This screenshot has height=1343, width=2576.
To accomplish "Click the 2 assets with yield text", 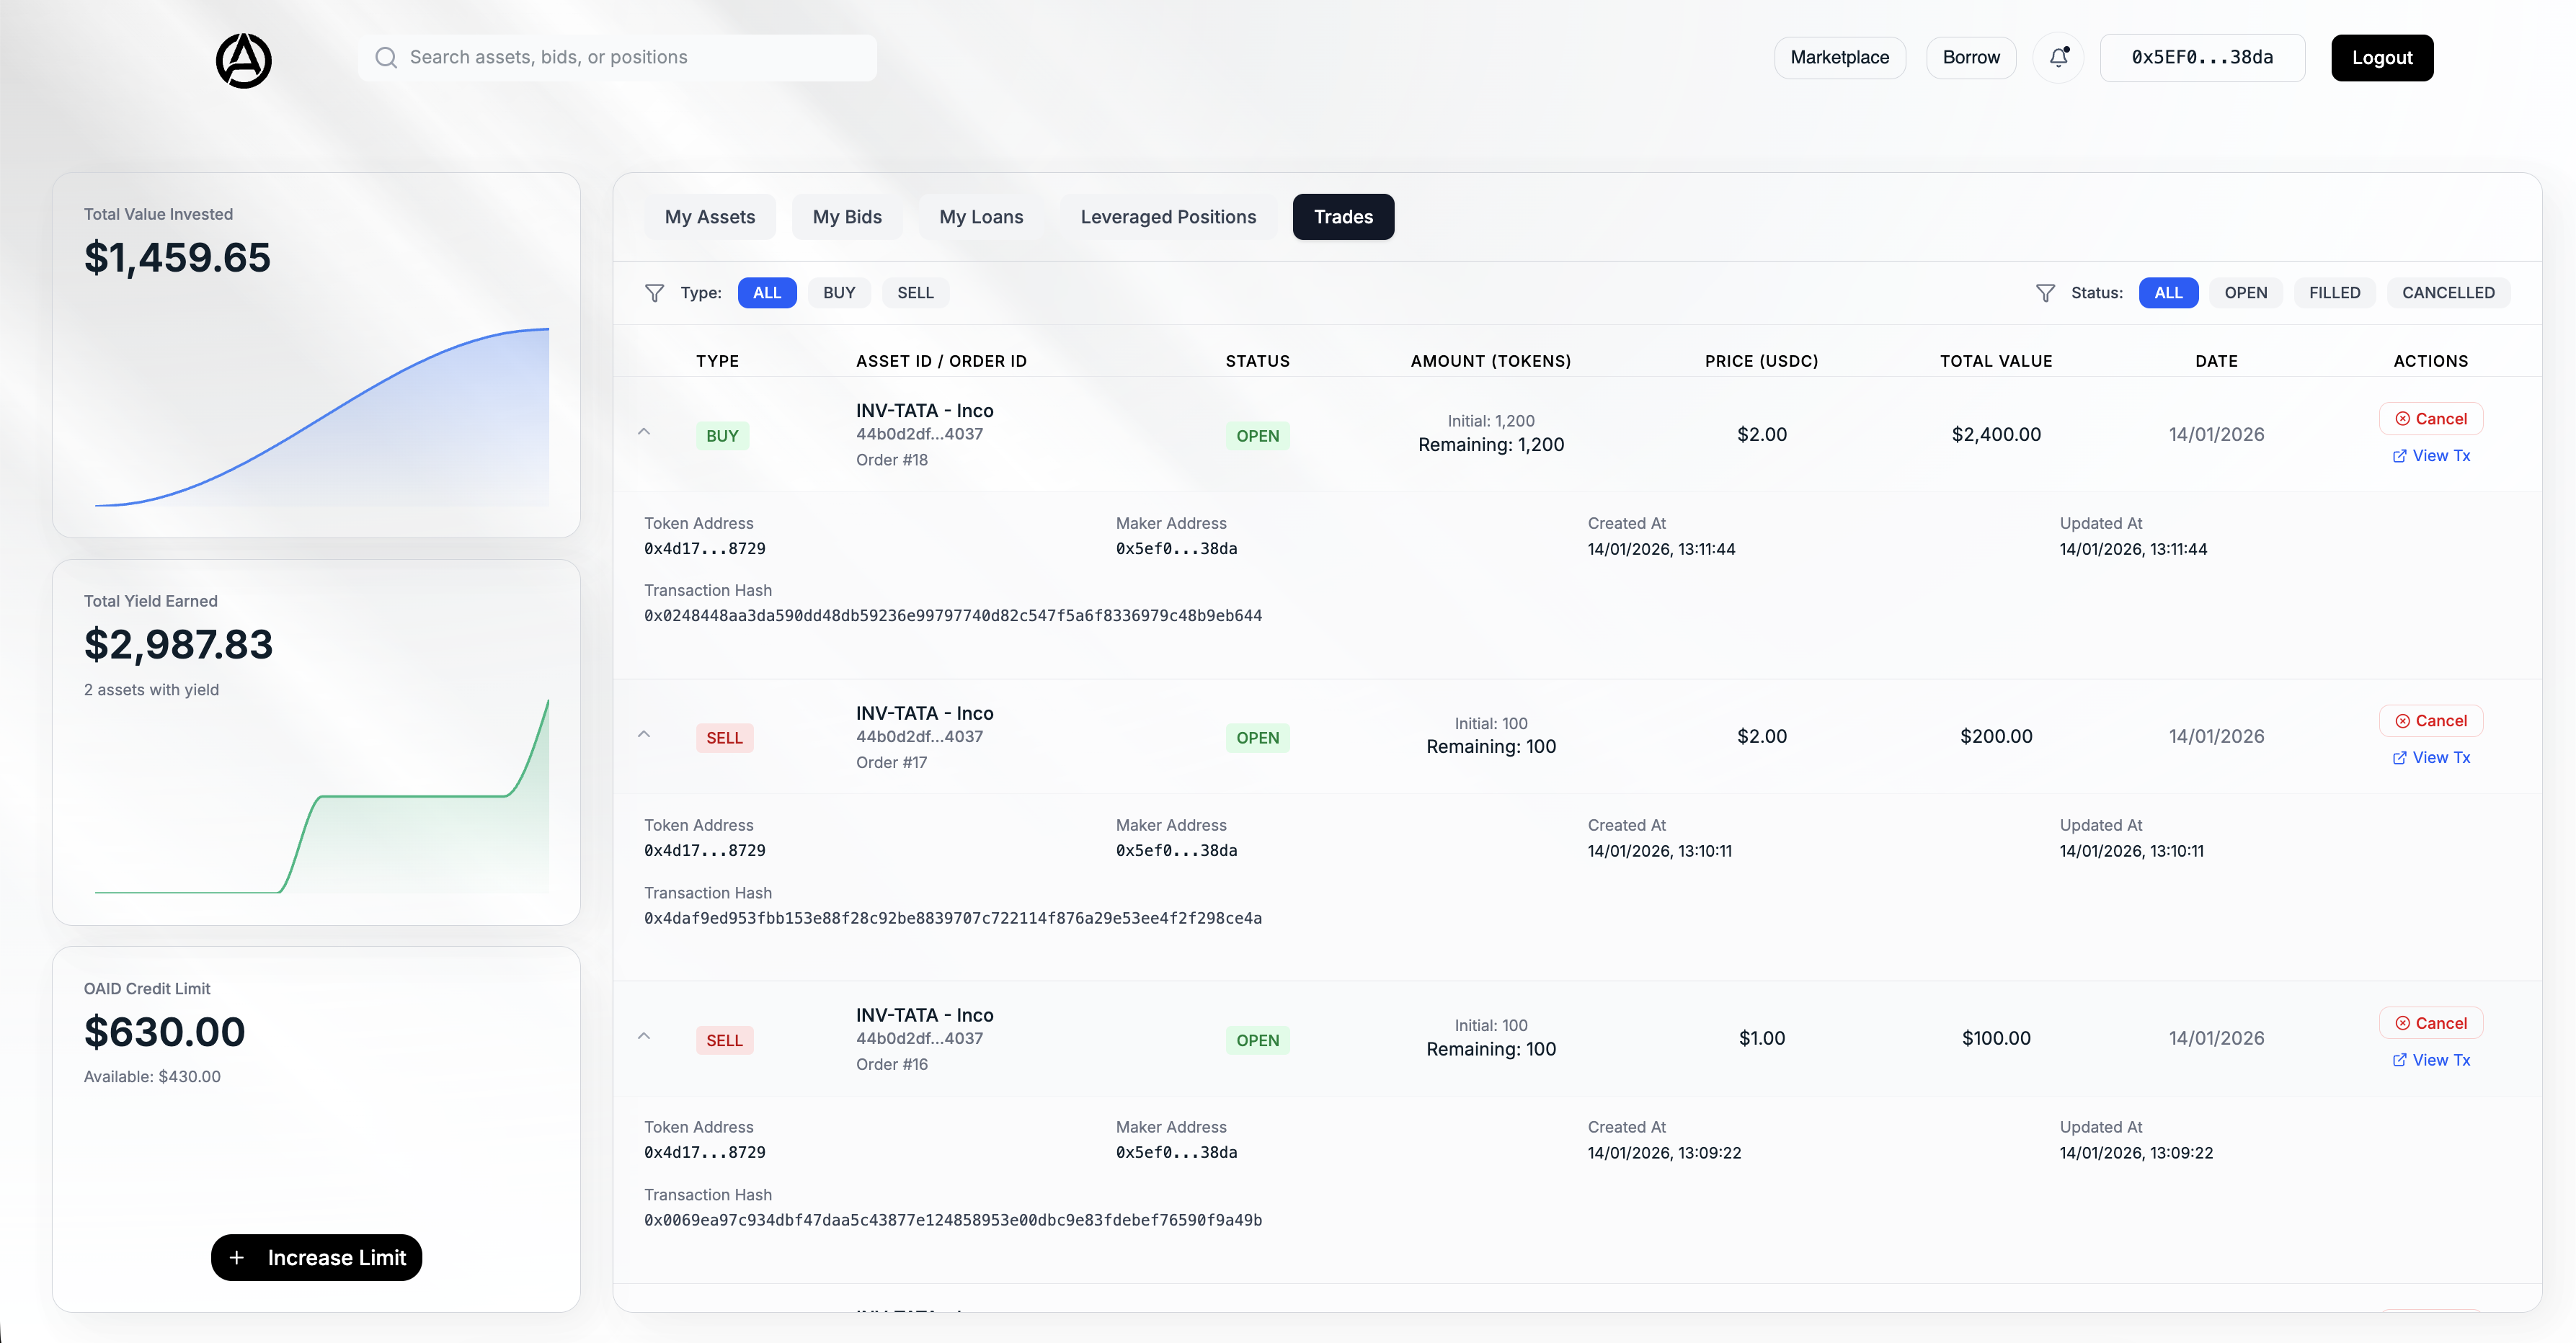I will pos(151,690).
